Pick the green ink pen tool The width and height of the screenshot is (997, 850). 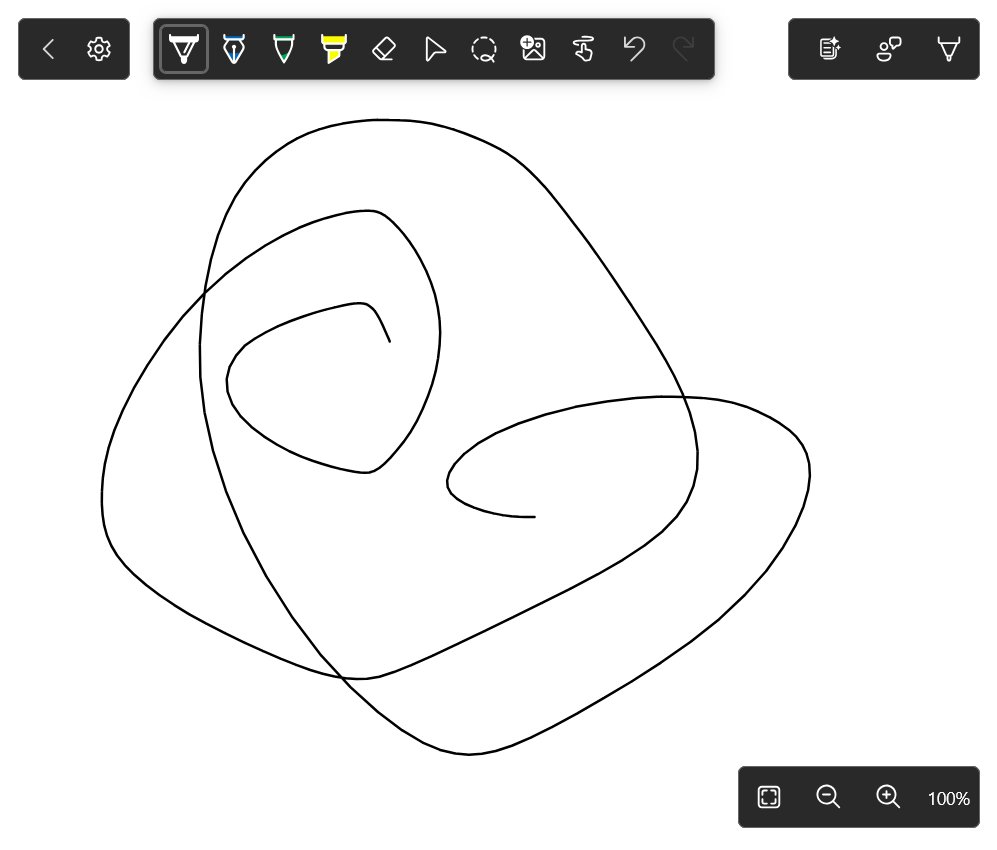(x=283, y=48)
